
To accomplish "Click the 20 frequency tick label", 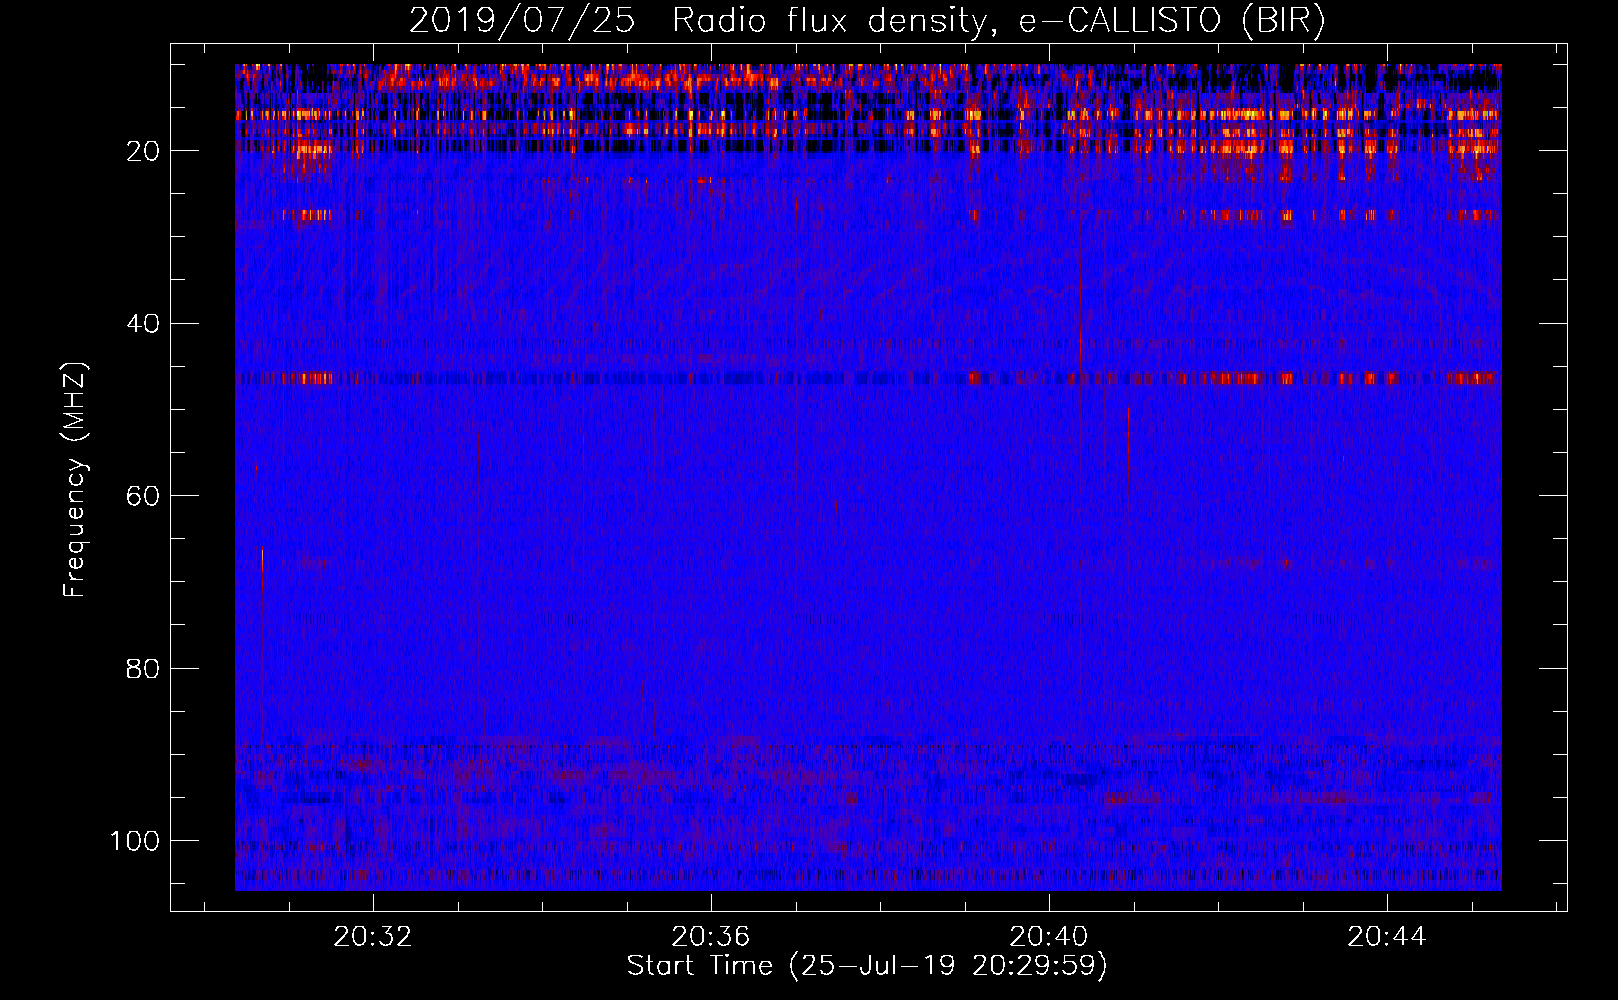I will tap(143, 151).
